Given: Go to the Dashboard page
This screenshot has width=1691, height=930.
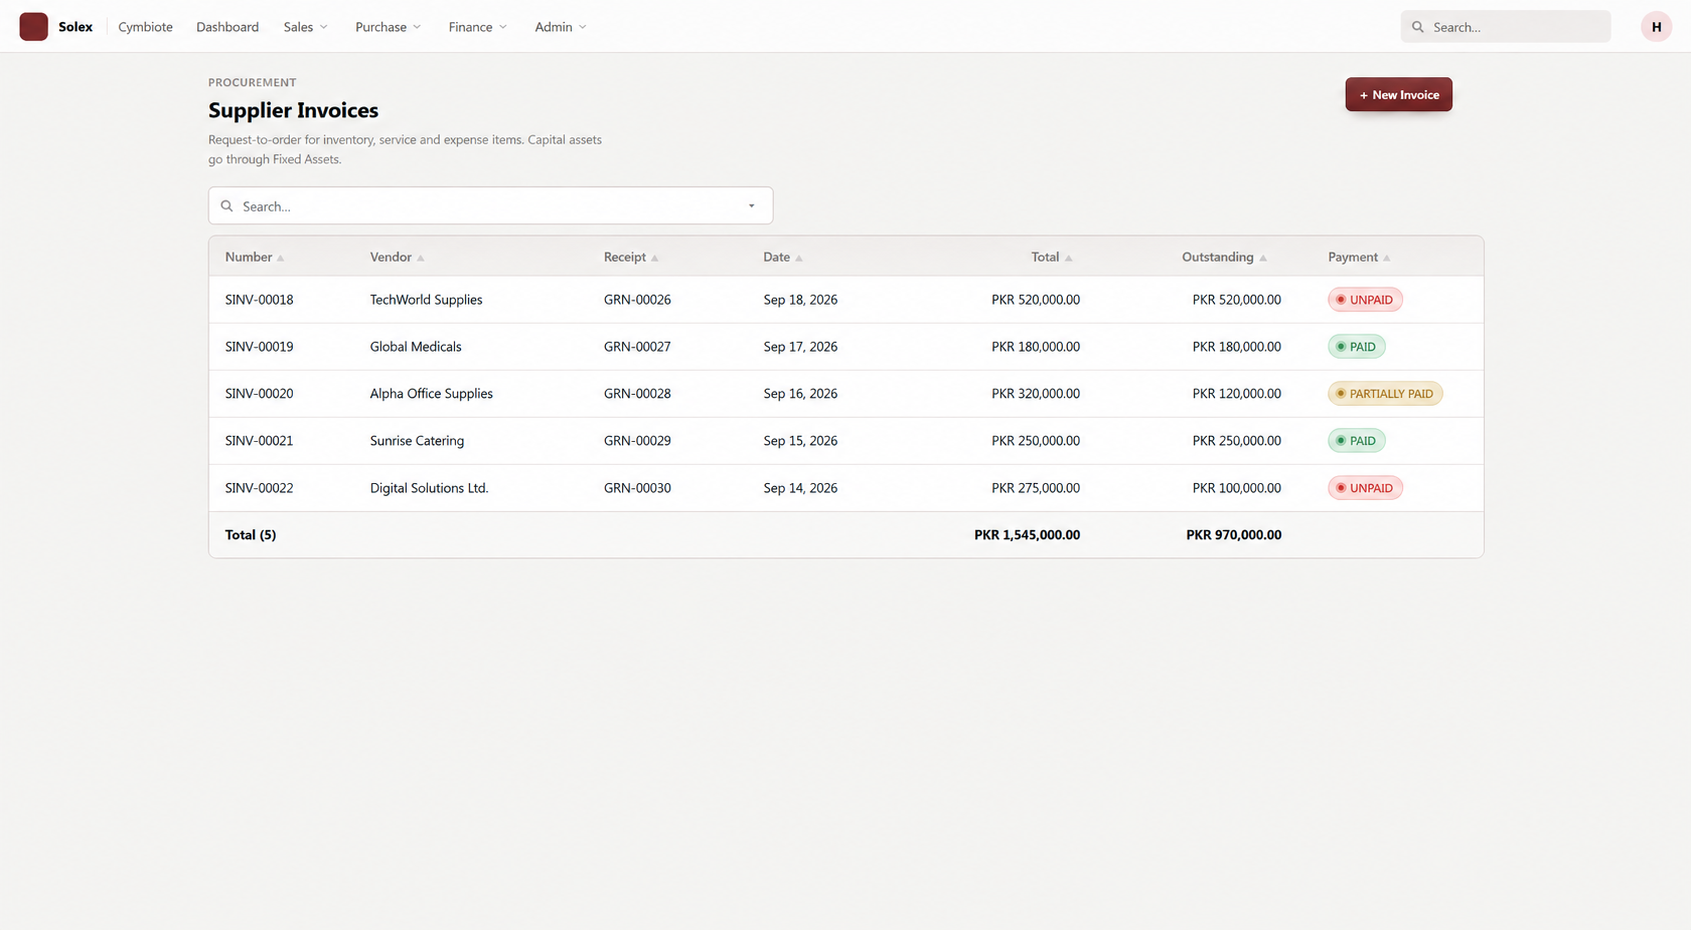Looking at the screenshot, I should tap(227, 27).
